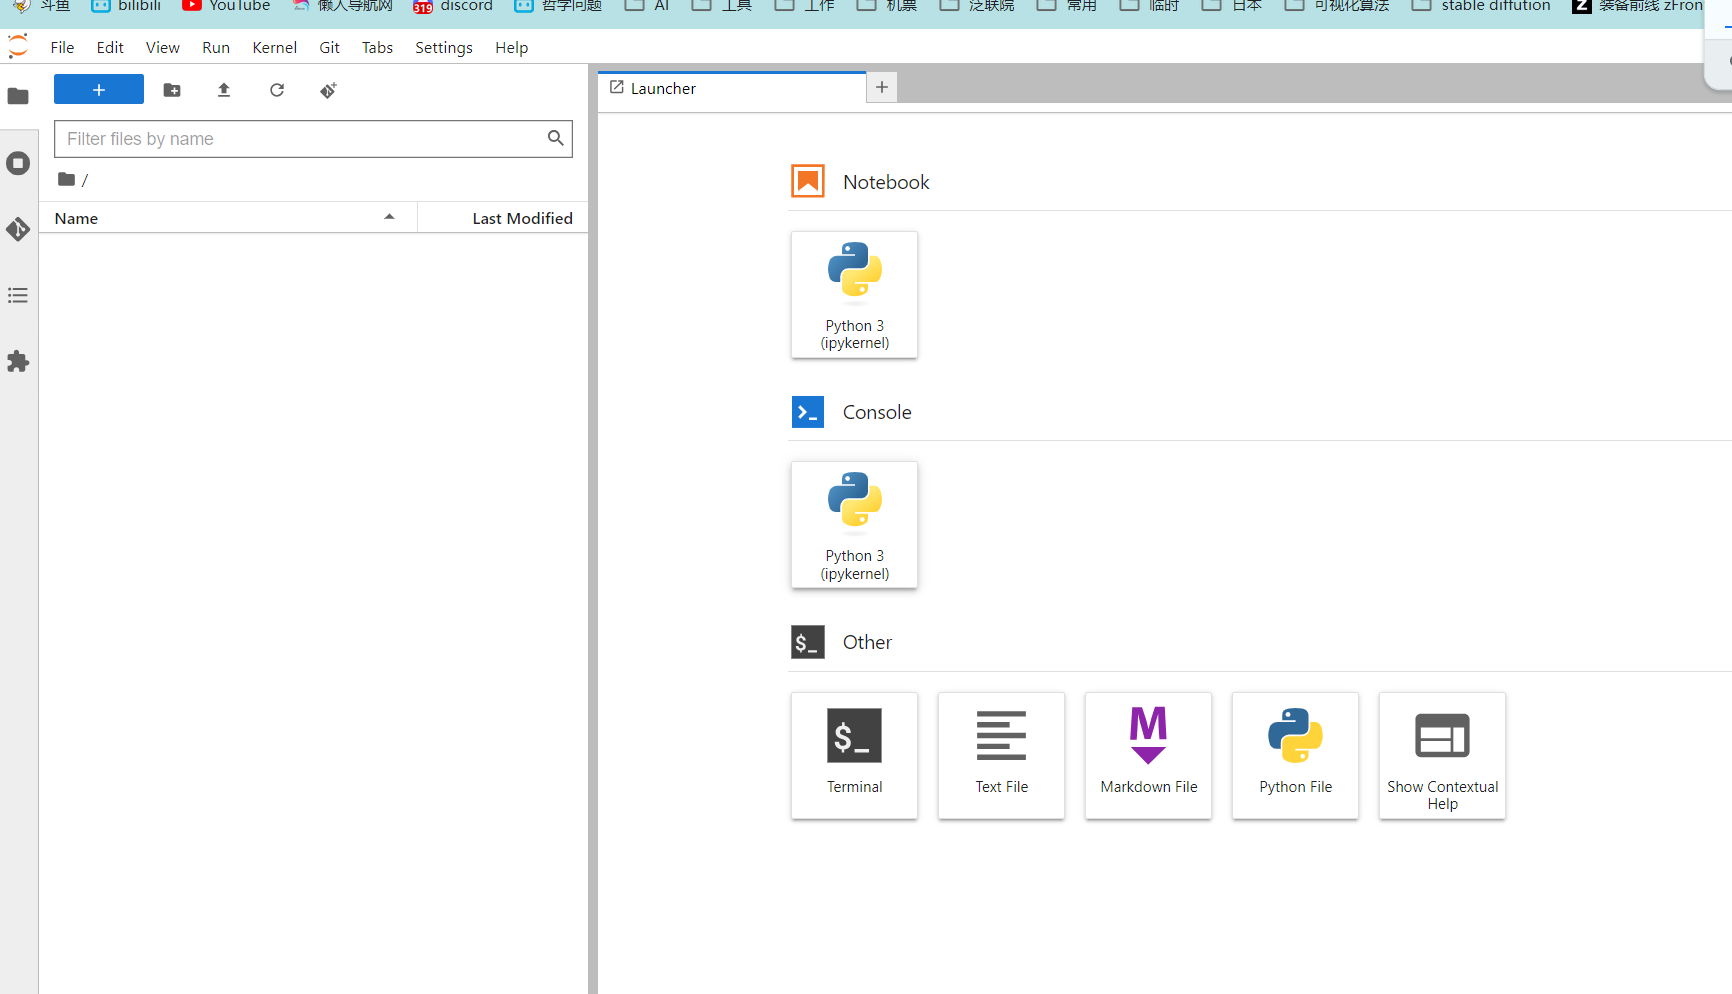Sort files by Last Modified
Viewport: 1732px width, 994px height.
pyautogui.click(x=503, y=218)
